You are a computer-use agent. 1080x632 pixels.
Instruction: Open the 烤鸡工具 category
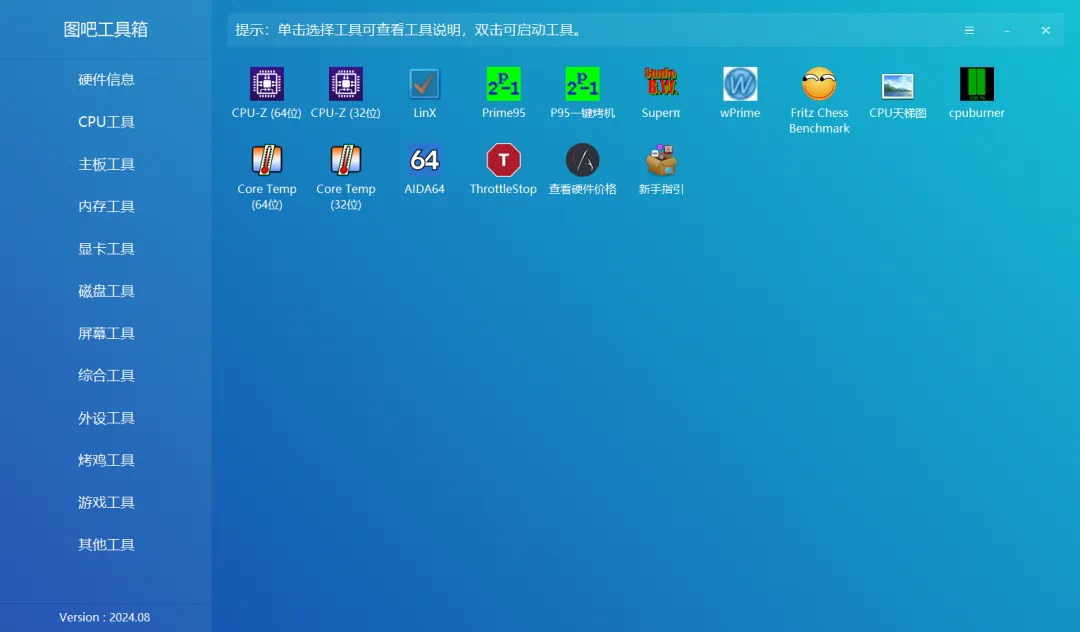tap(106, 460)
